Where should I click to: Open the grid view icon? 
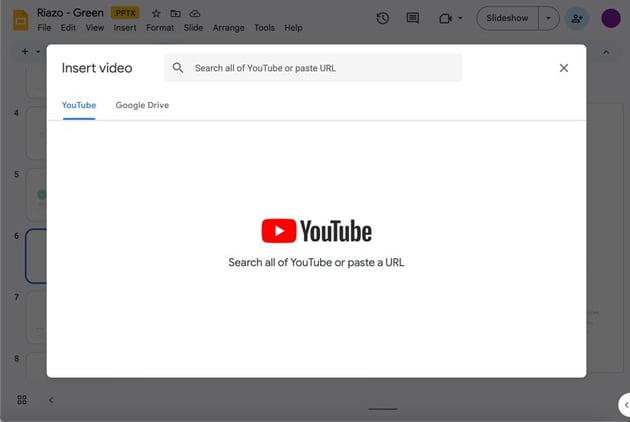point(22,400)
